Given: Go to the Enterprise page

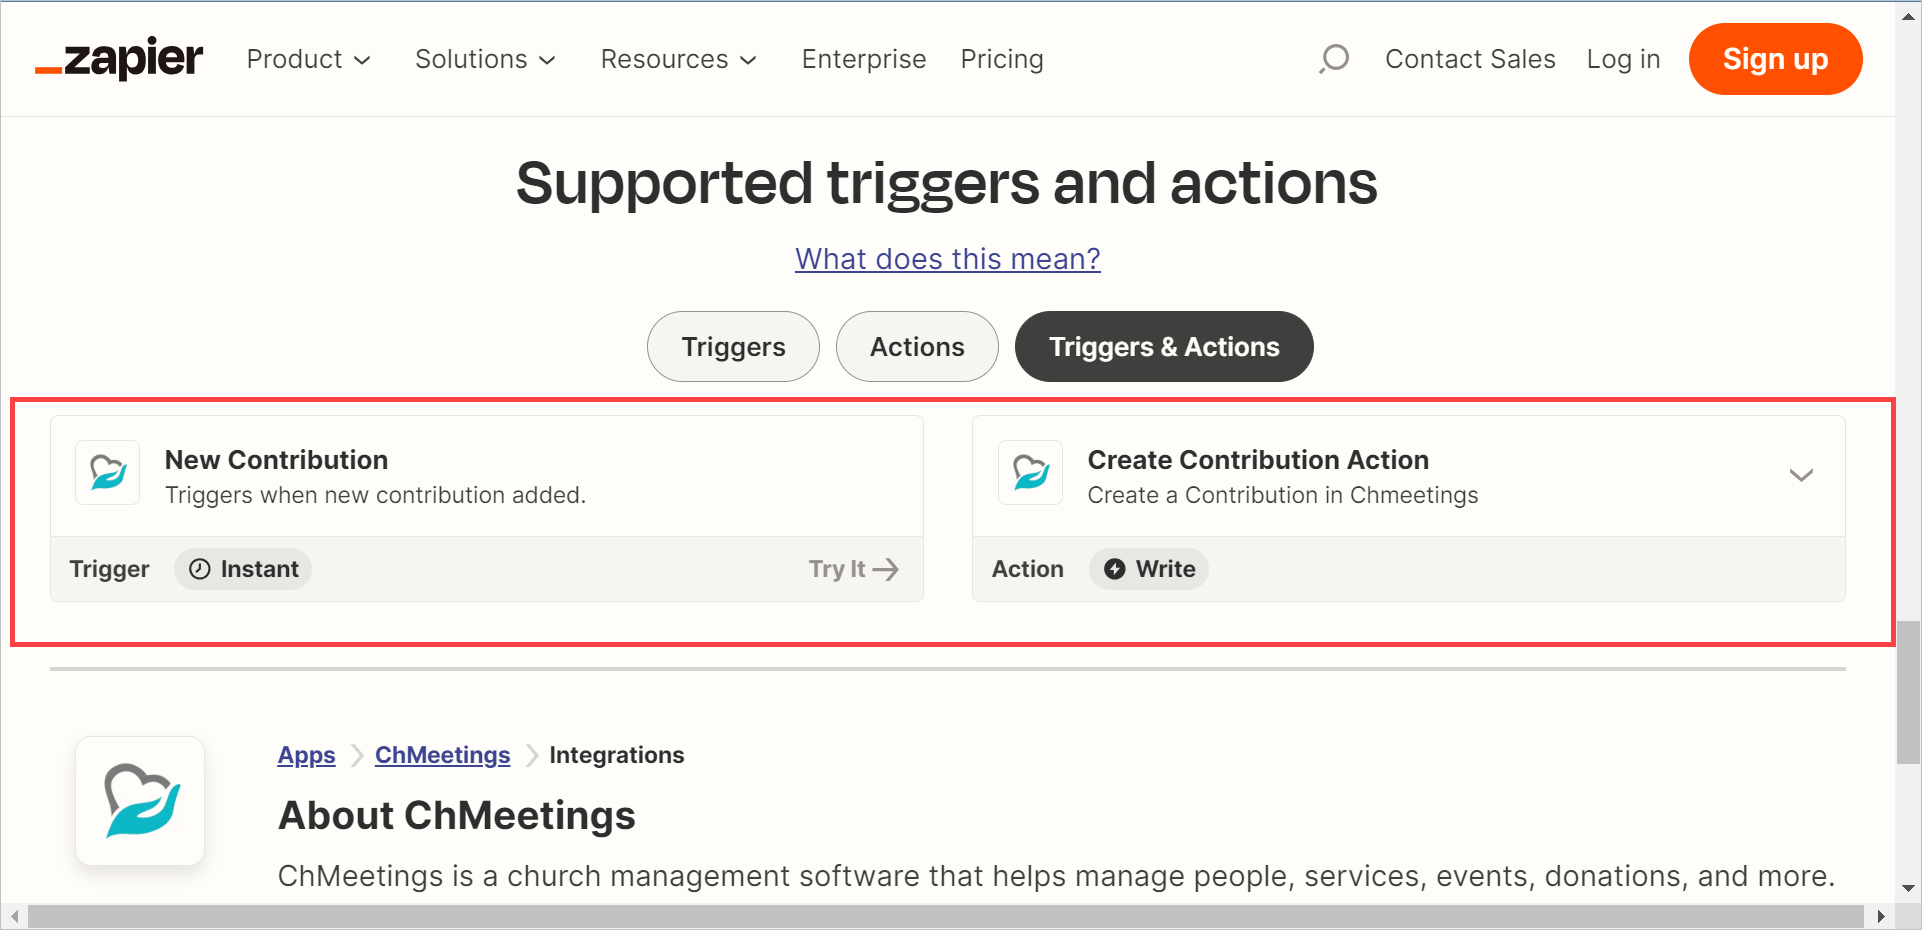Looking at the screenshot, I should pos(864,59).
